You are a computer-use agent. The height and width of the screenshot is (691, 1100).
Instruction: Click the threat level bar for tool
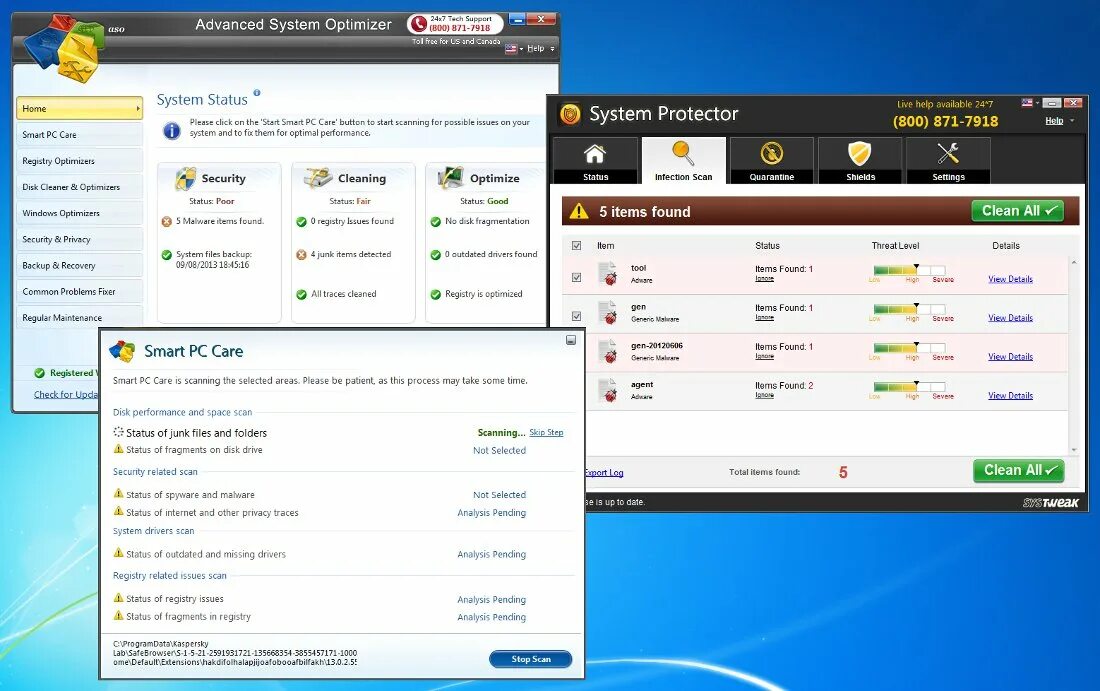tap(909, 270)
